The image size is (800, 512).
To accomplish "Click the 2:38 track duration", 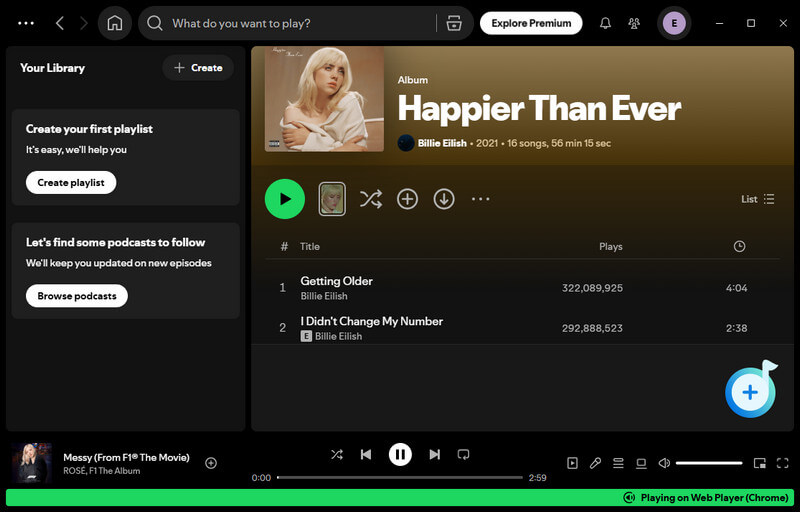I will click(x=736, y=328).
